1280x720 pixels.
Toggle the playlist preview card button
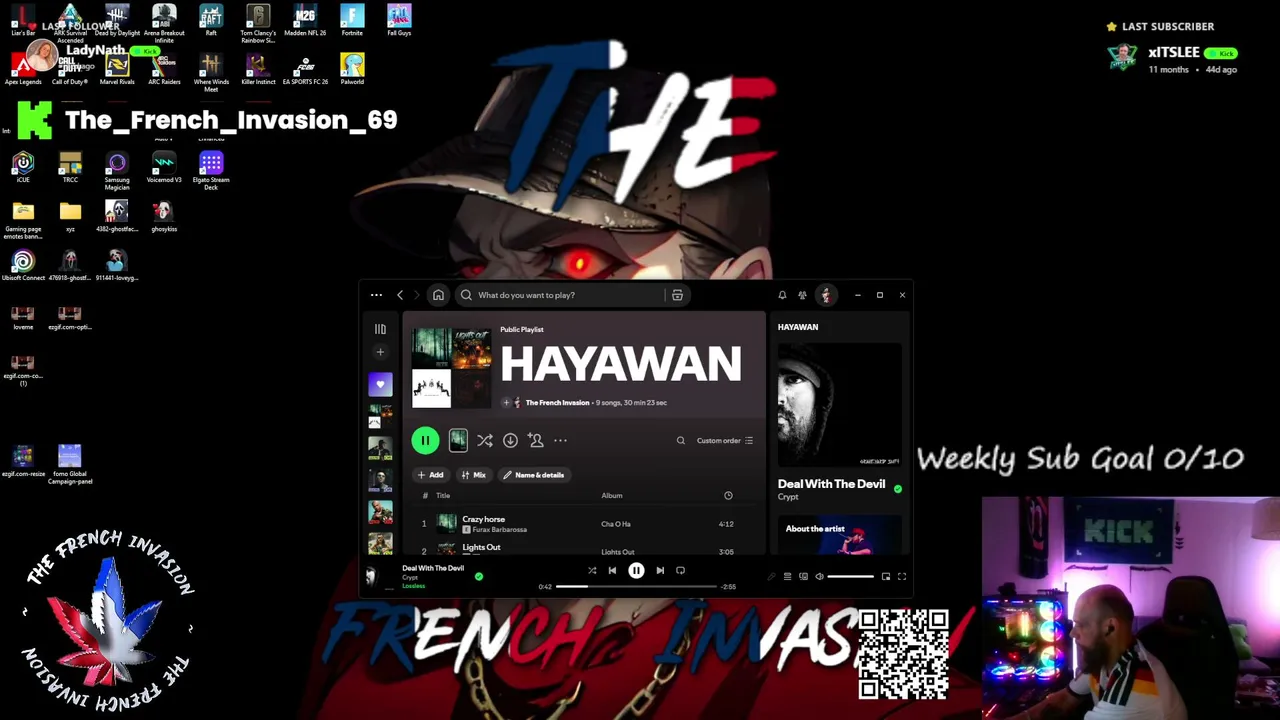458,440
